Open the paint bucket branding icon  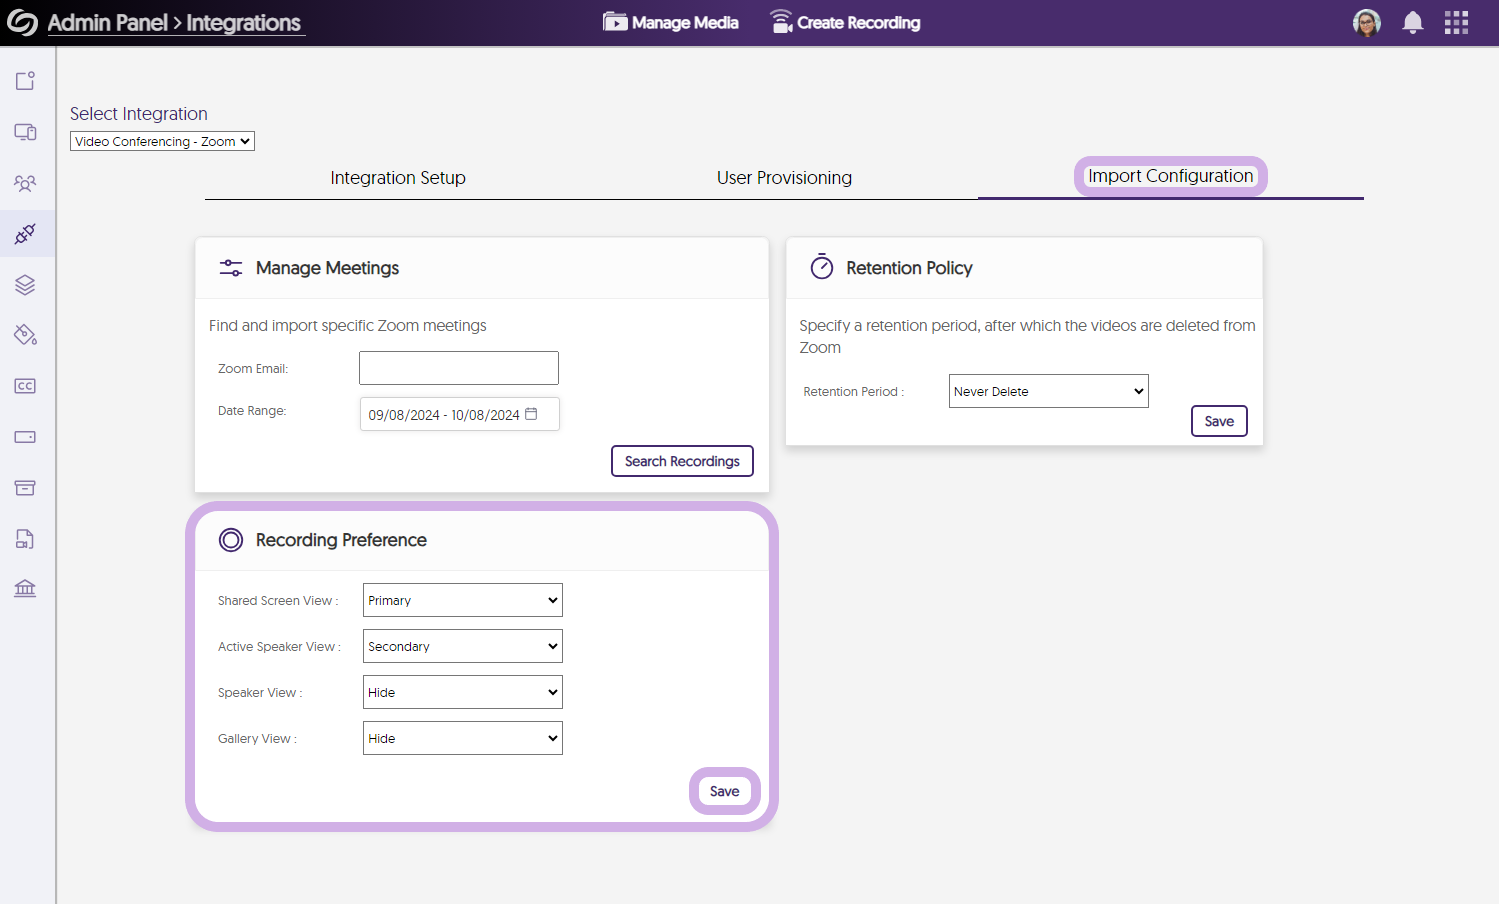[25, 335]
